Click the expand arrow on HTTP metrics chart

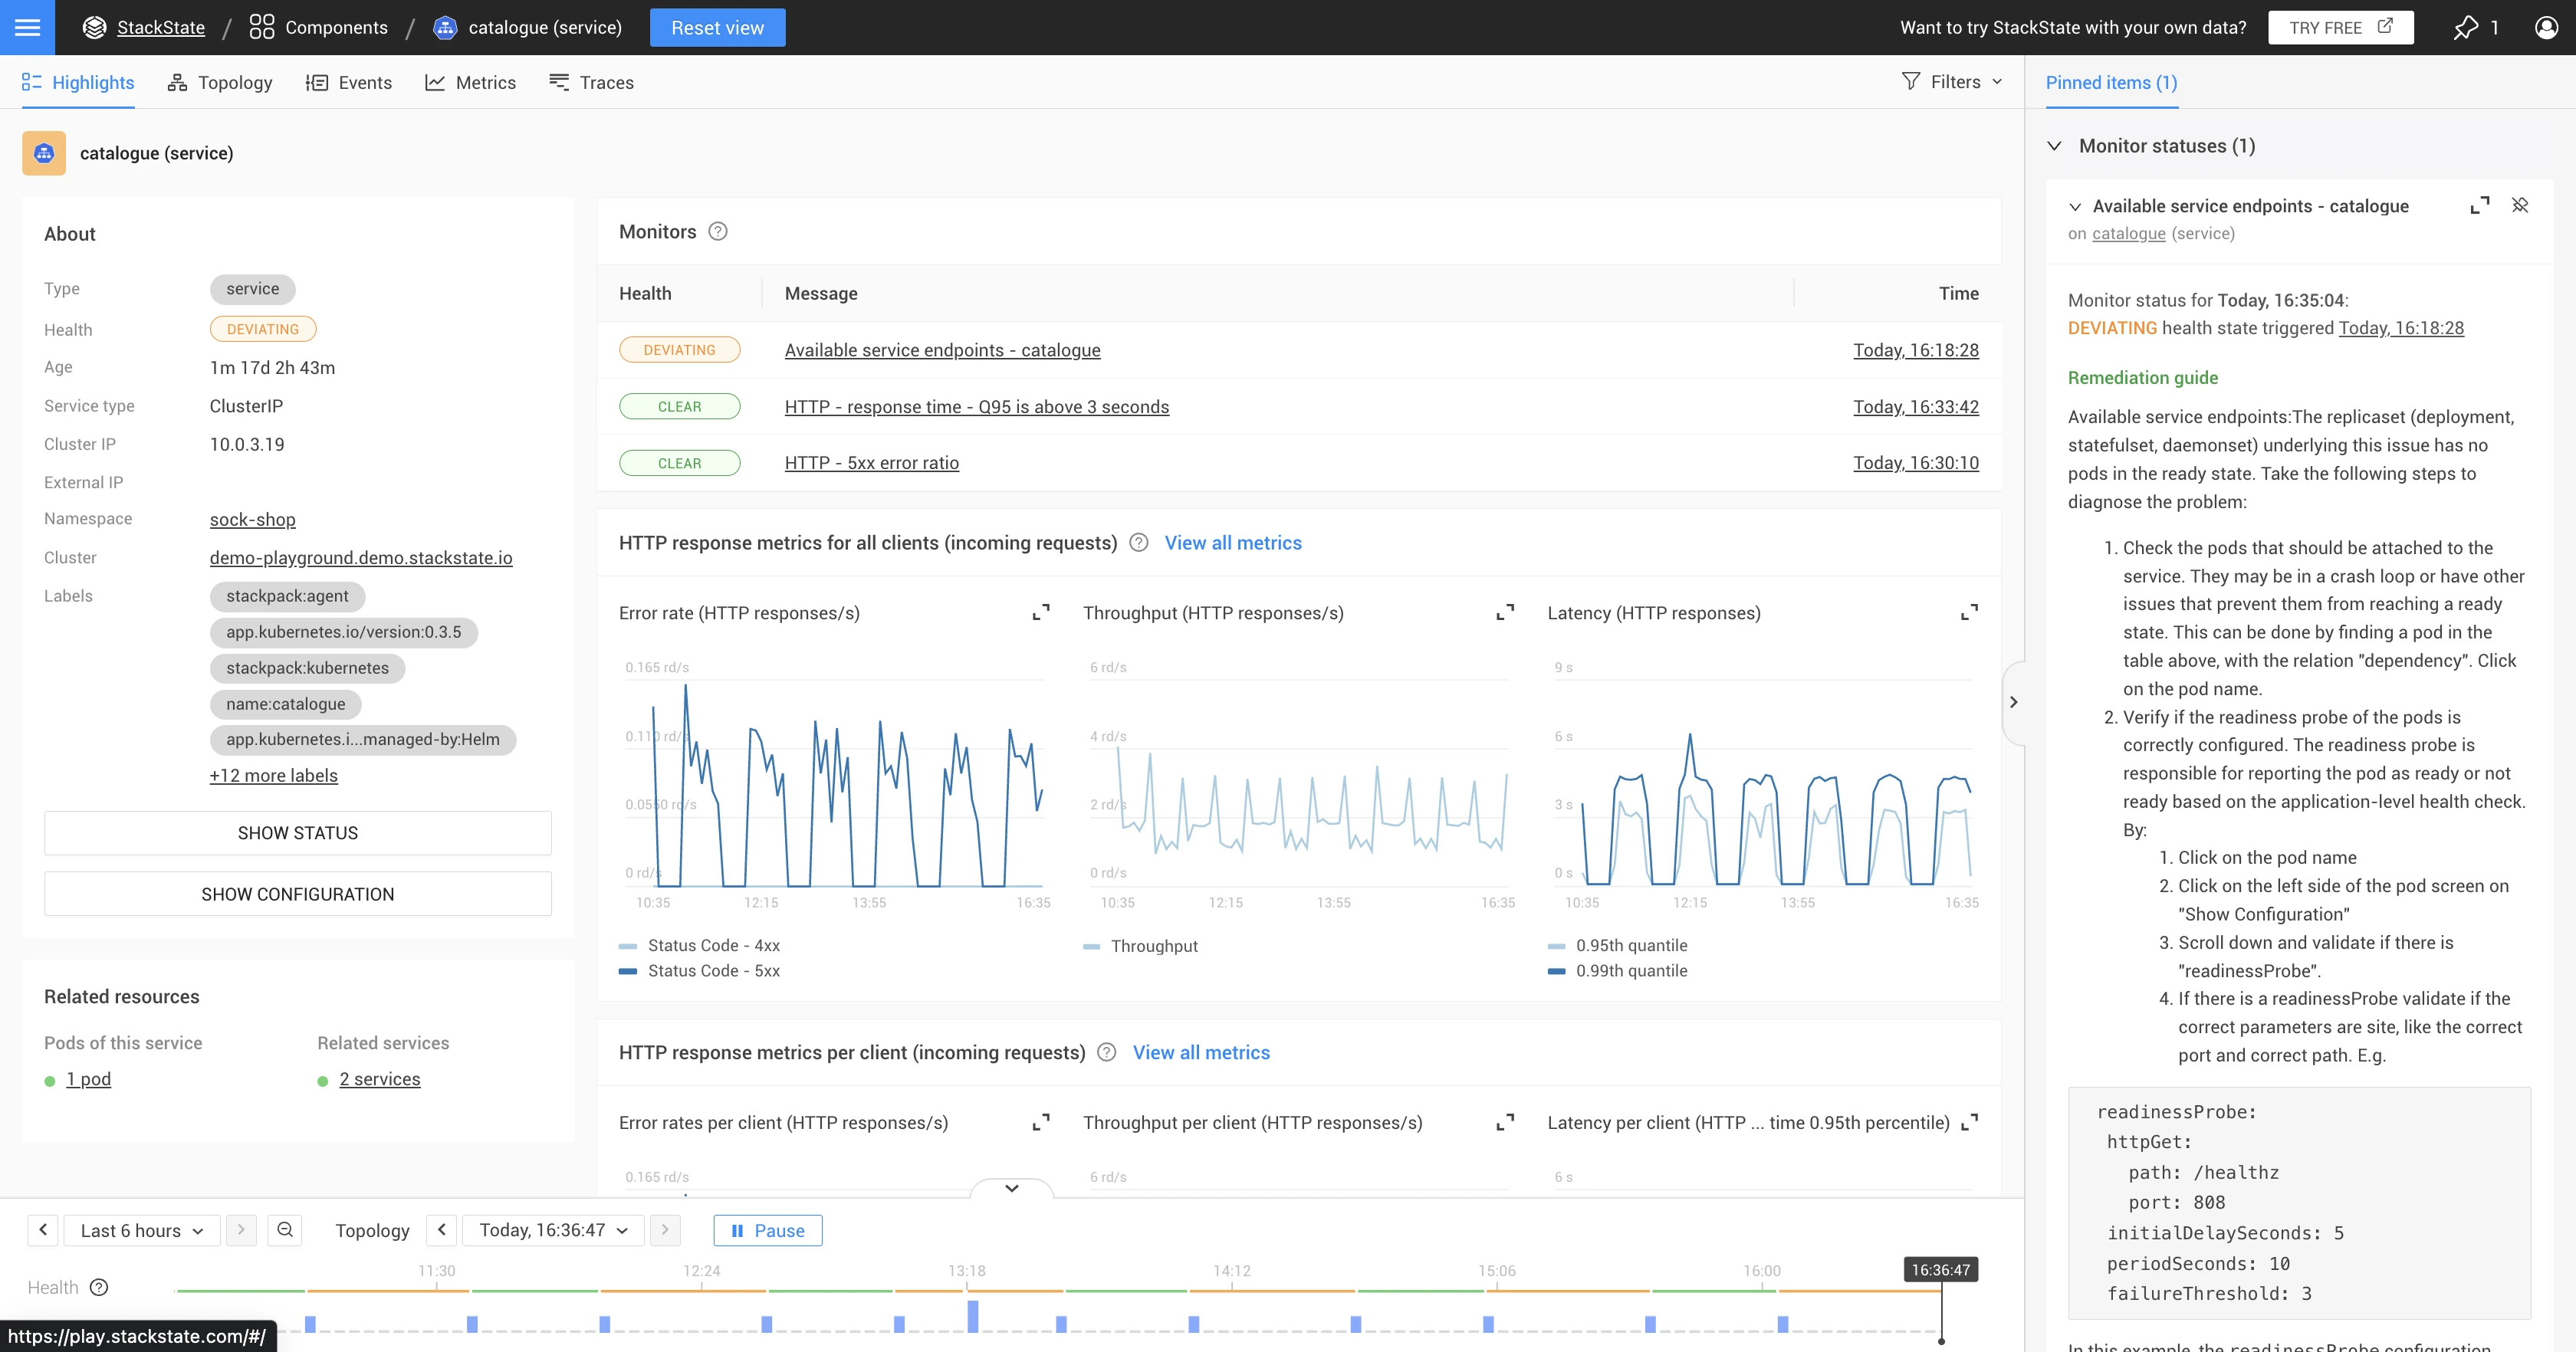[1040, 613]
